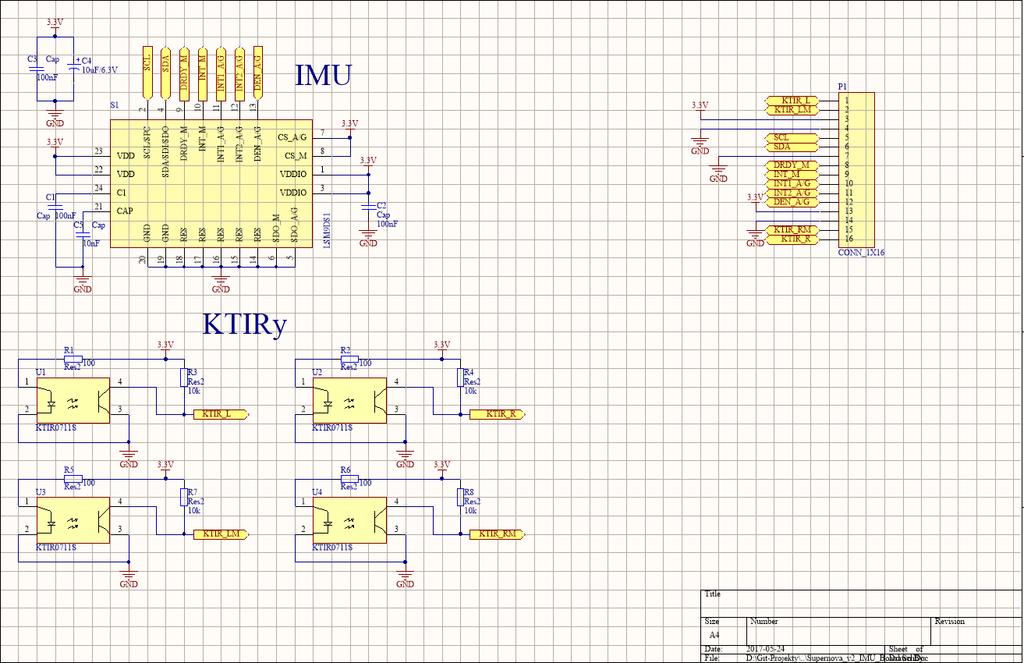Select the LSM9DS1 chip body S1
This screenshot has height=663, width=1024.
tap(211, 184)
